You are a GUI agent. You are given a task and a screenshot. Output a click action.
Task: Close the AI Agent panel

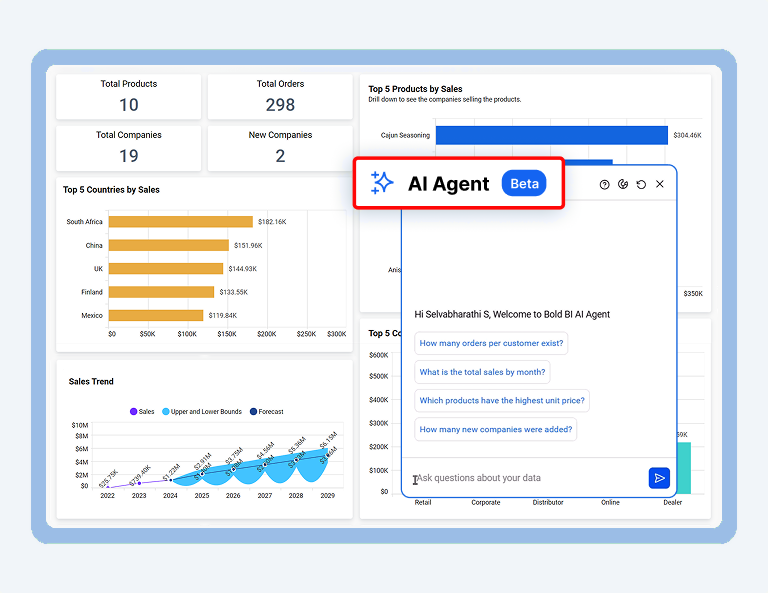(660, 184)
